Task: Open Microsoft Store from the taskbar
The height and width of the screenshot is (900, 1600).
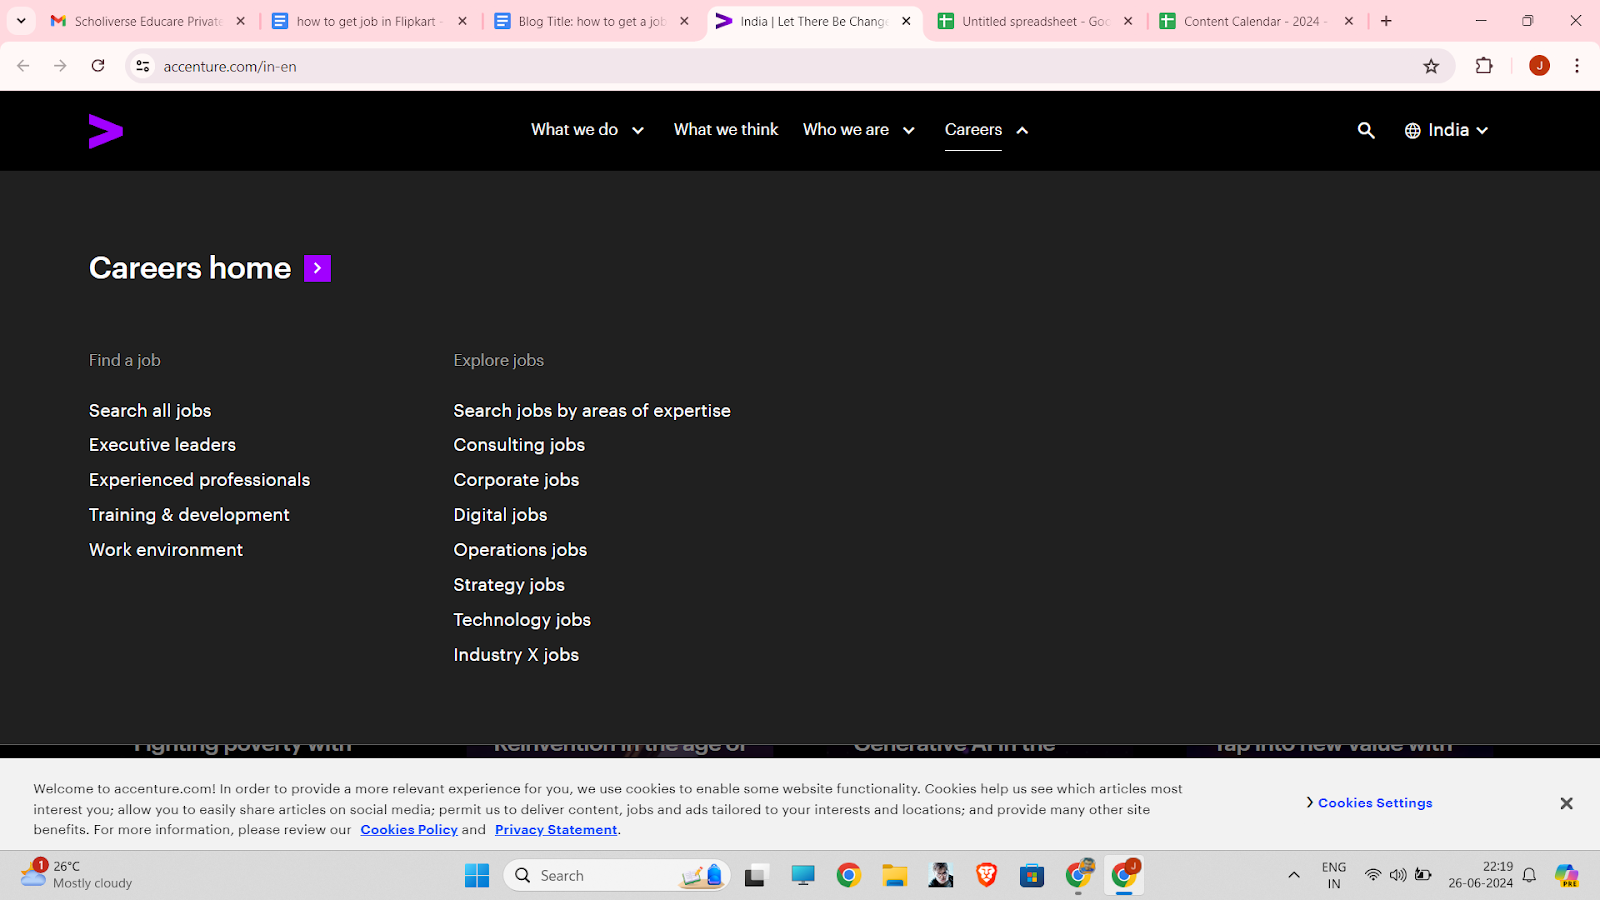Action: pyautogui.click(x=1032, y=876)
